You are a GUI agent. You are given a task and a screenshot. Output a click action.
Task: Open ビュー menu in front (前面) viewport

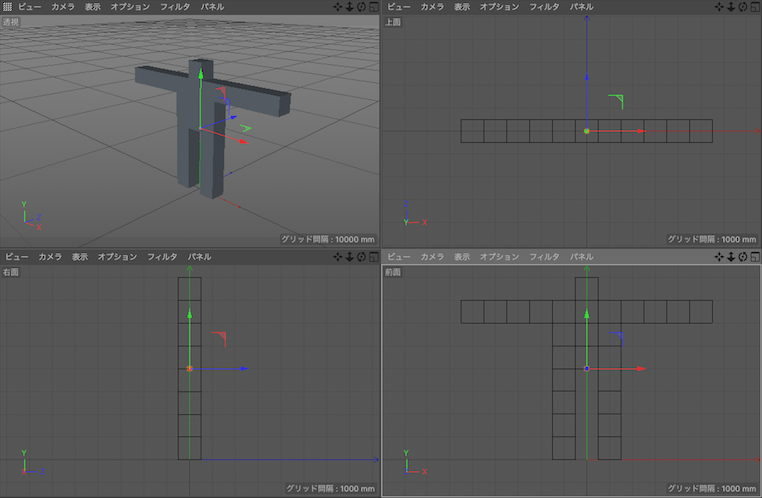point(399,257)
